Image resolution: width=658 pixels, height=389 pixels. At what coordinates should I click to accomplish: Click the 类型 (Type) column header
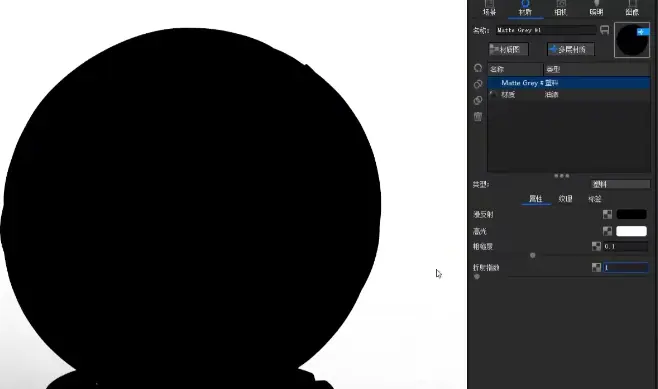click(x=597, y=69)
